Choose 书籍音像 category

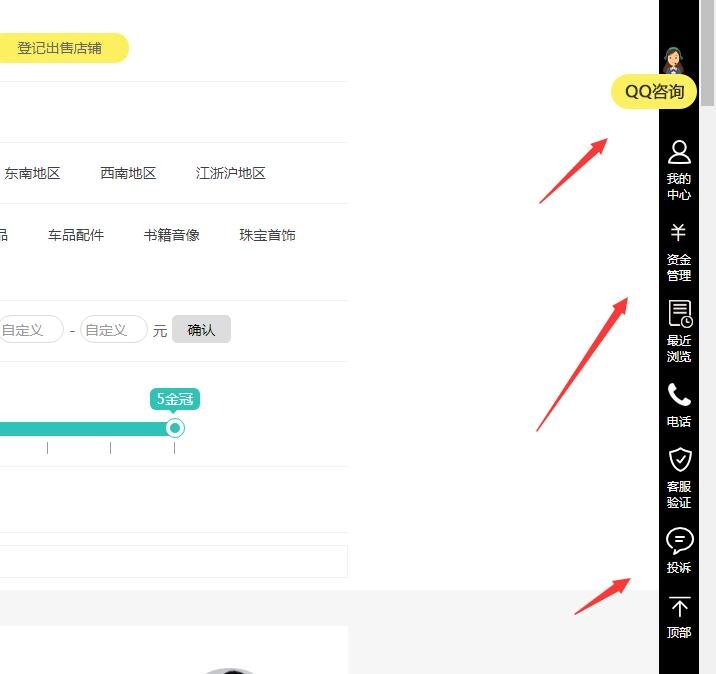point(172,235)
